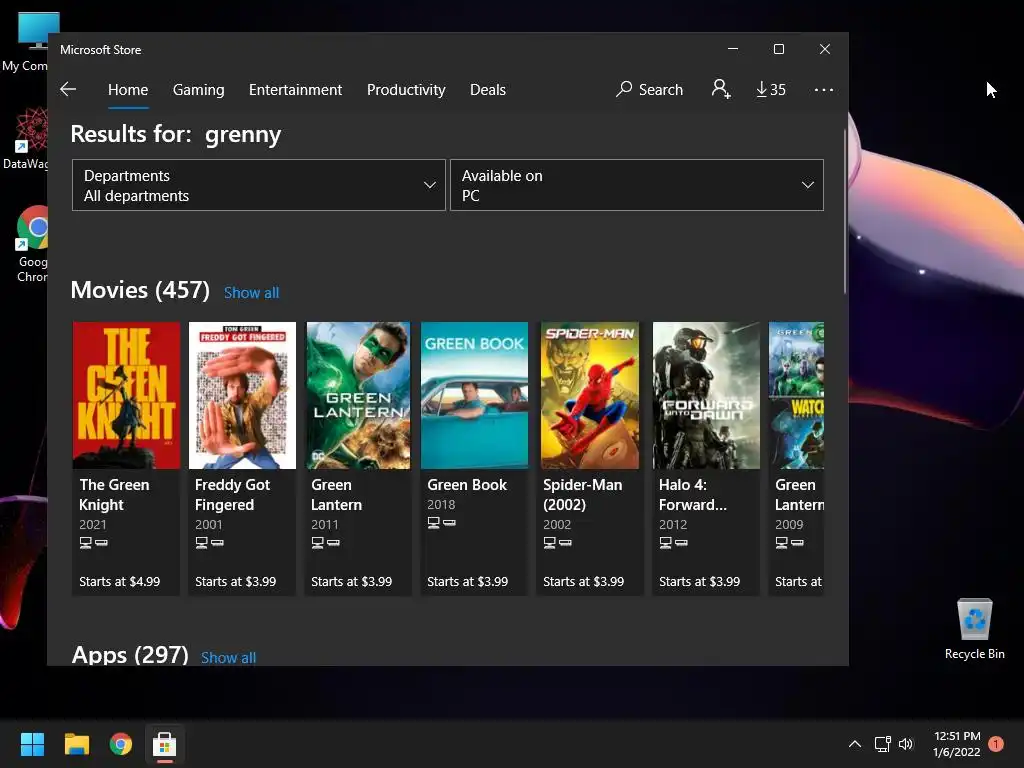Show hidden tray icons chevron
Viewport: 1024px width, 768px height.
tap(854, 744)
